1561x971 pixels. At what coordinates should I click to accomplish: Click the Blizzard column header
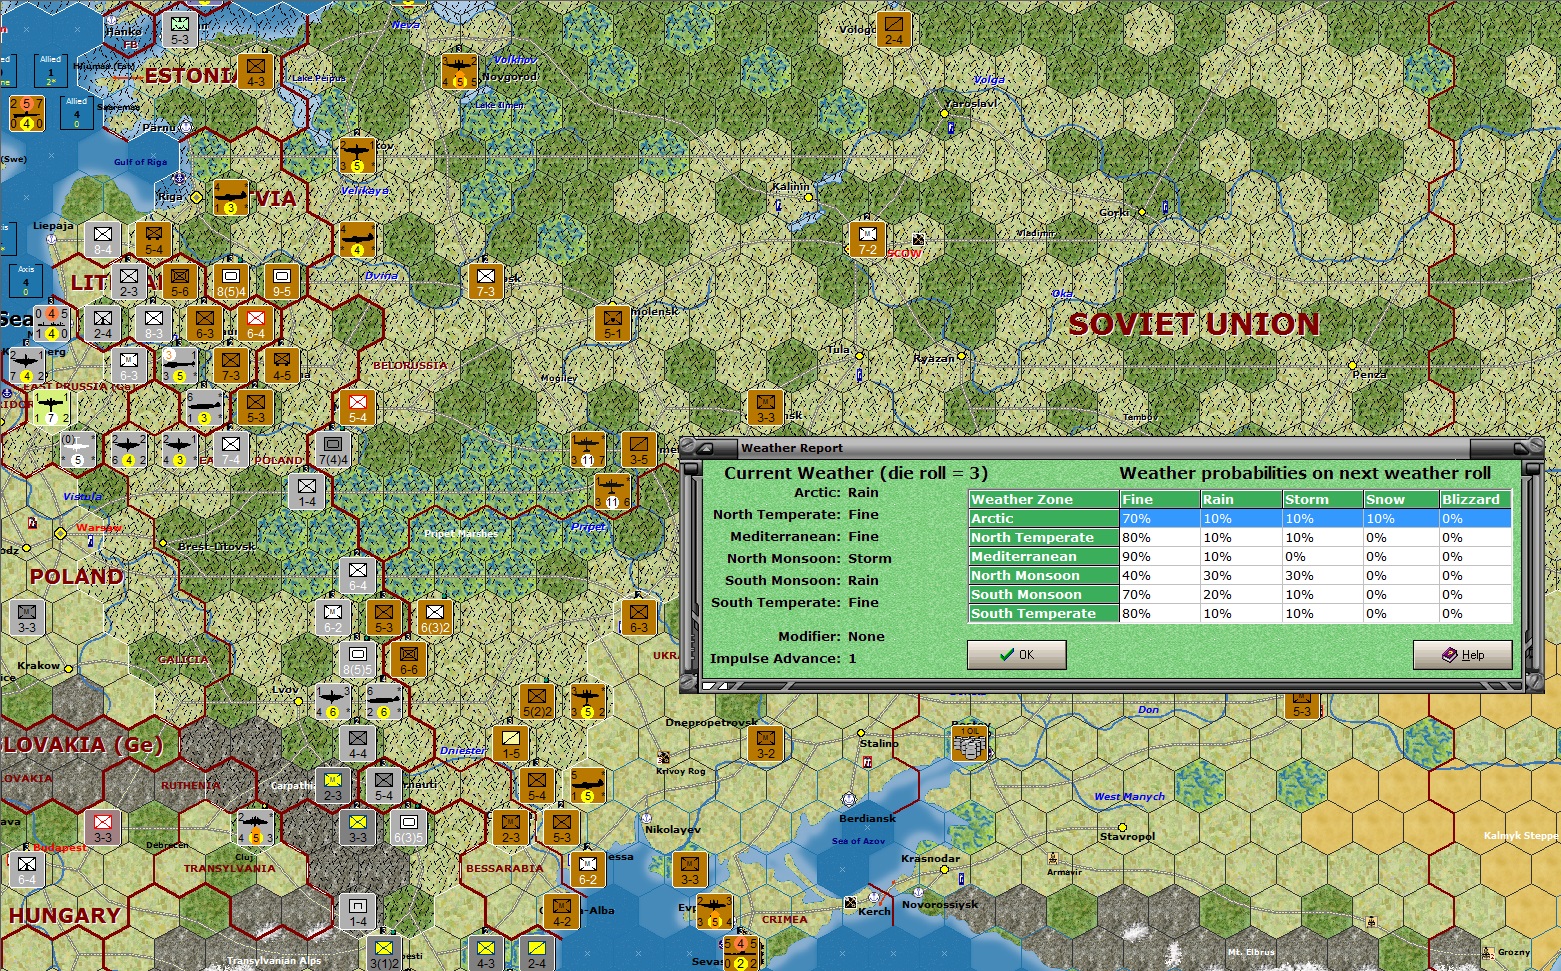[1475, 499]
